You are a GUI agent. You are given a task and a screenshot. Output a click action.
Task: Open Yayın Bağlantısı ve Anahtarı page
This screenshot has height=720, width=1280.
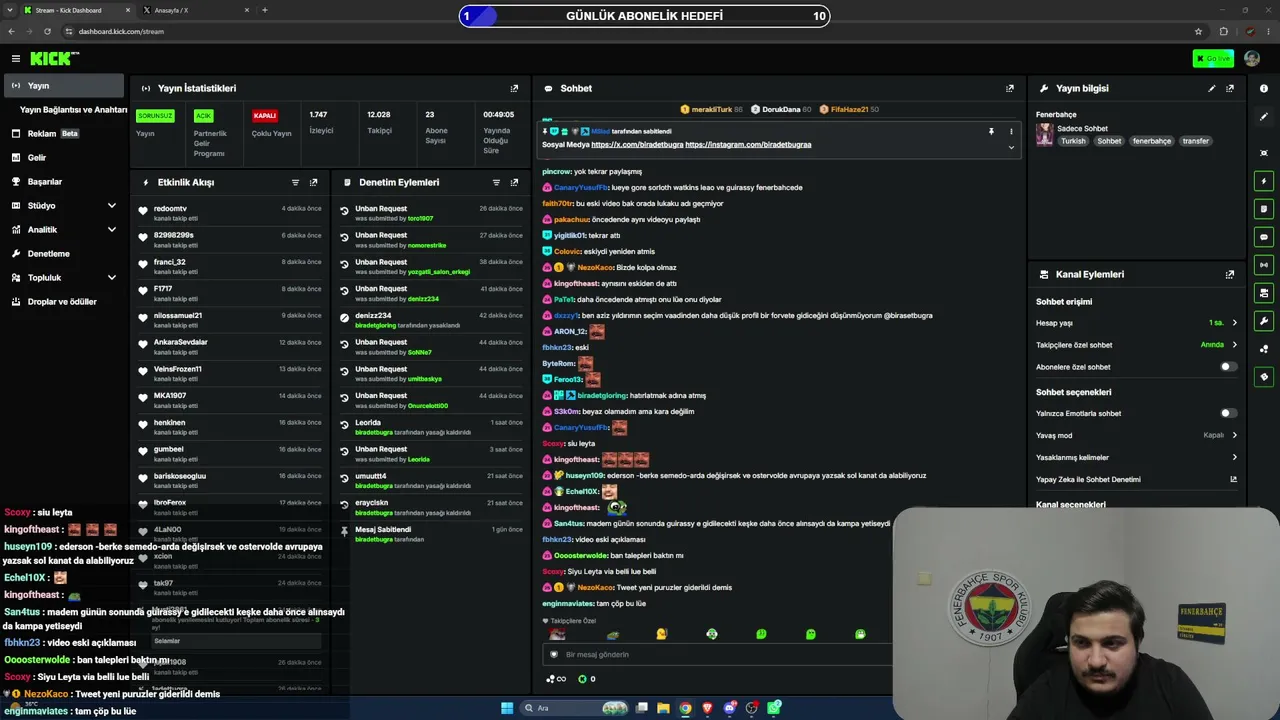(x=74, y=110)
